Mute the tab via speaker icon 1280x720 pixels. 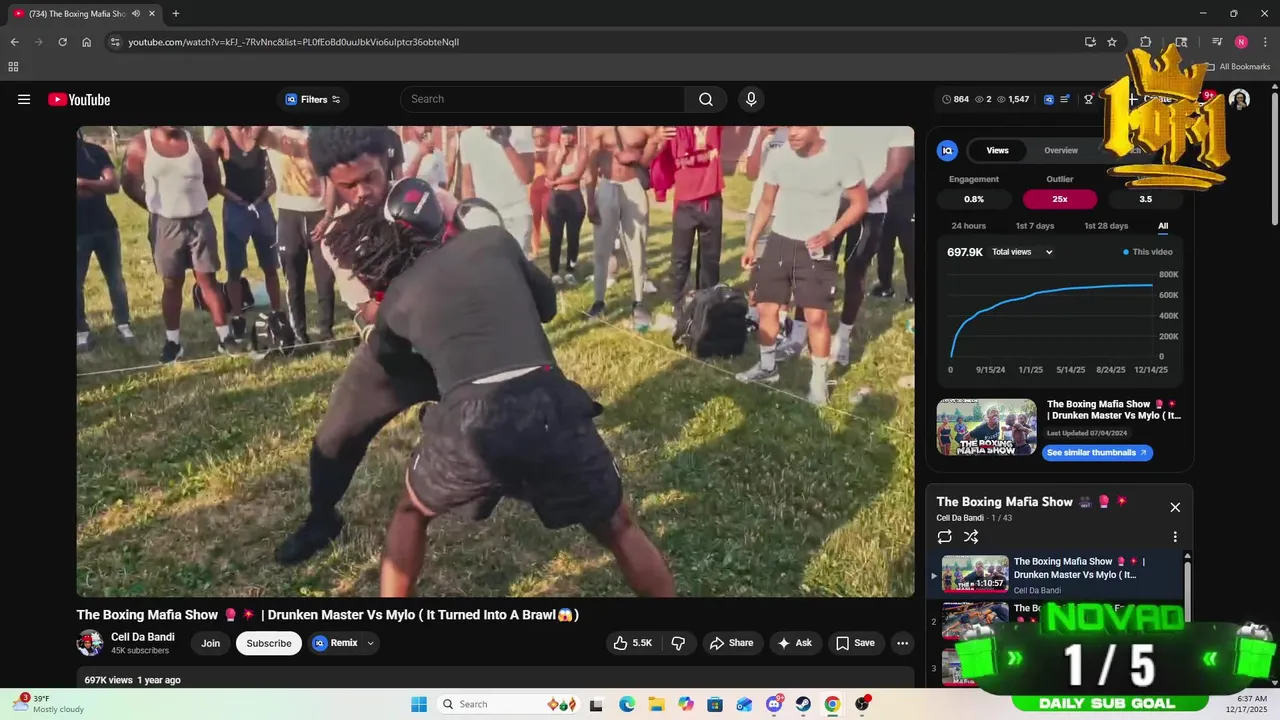[136, 14]
